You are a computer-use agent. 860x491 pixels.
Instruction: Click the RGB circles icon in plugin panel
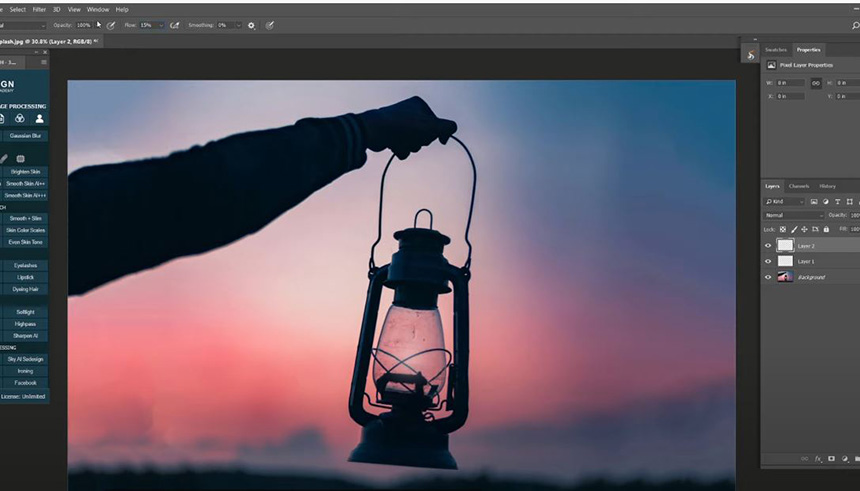coord(20,118)
